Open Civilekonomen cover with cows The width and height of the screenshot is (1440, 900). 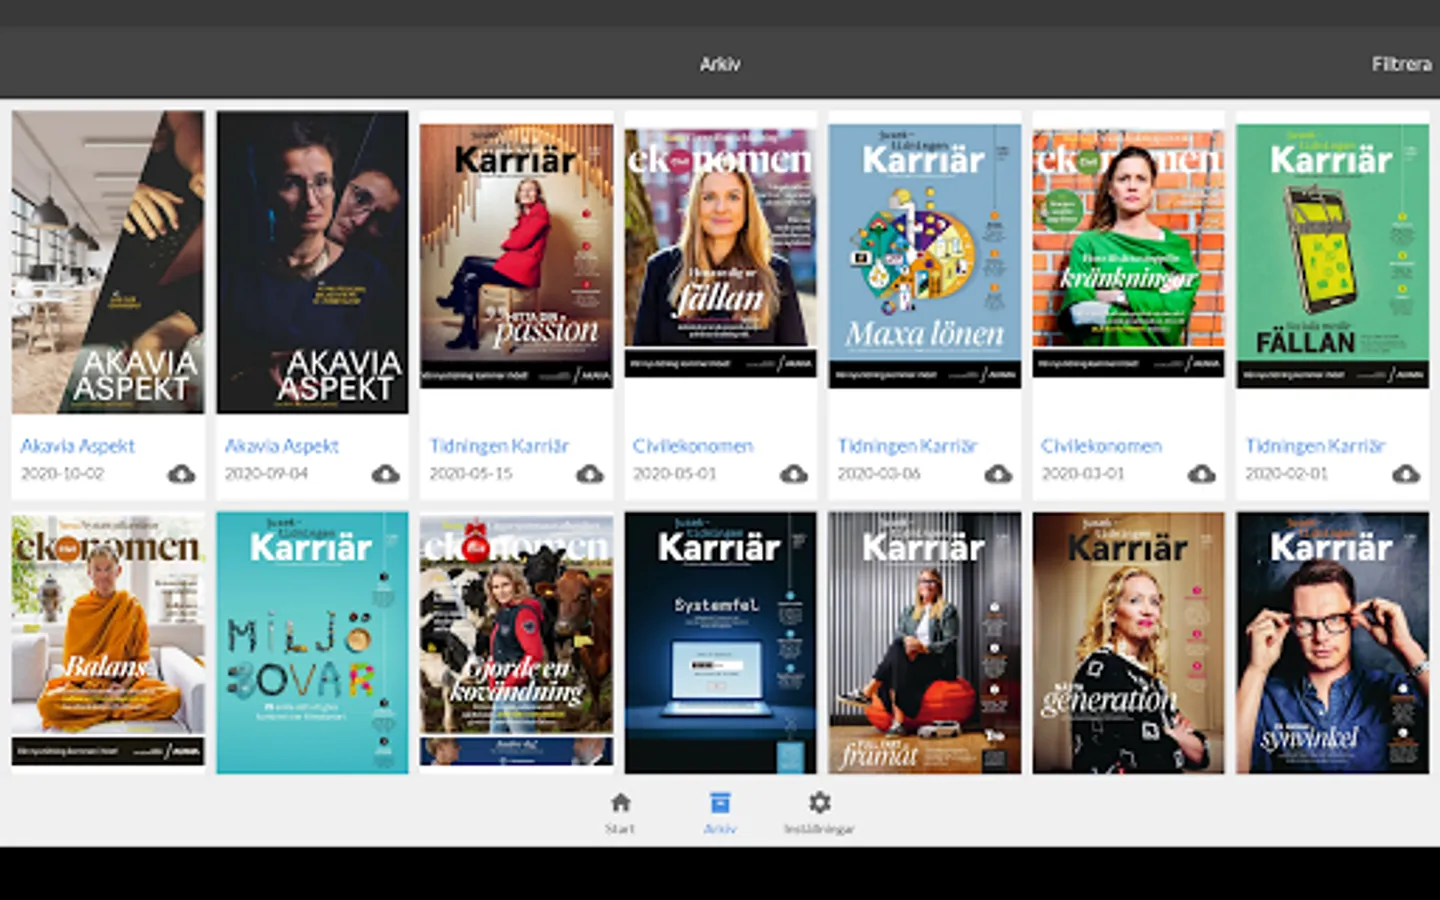(x=516, y=640)
